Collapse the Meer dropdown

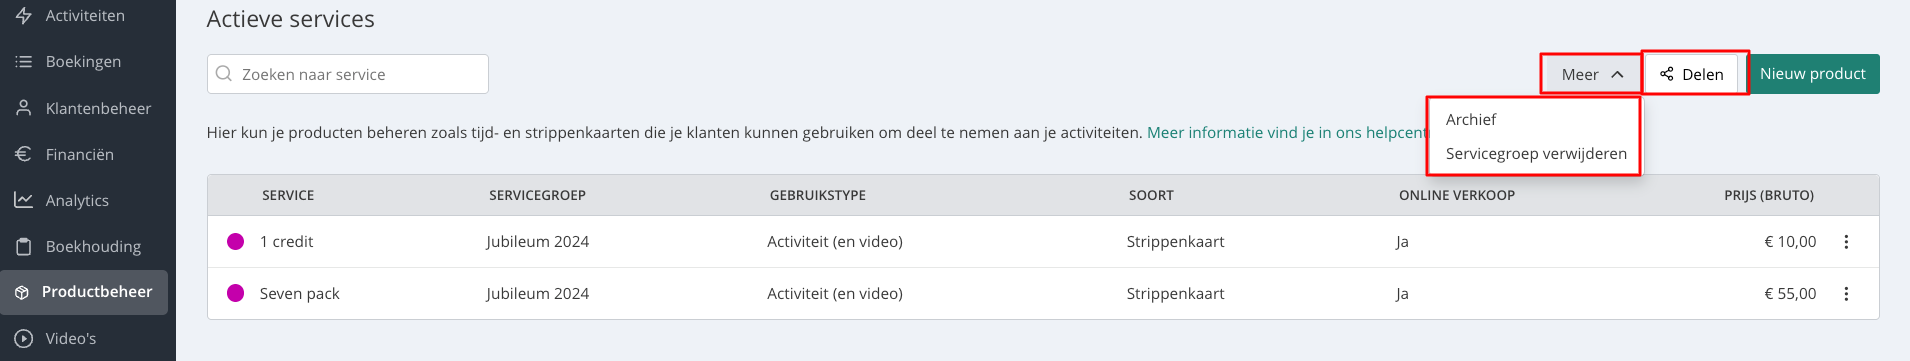coord(1591,74)
